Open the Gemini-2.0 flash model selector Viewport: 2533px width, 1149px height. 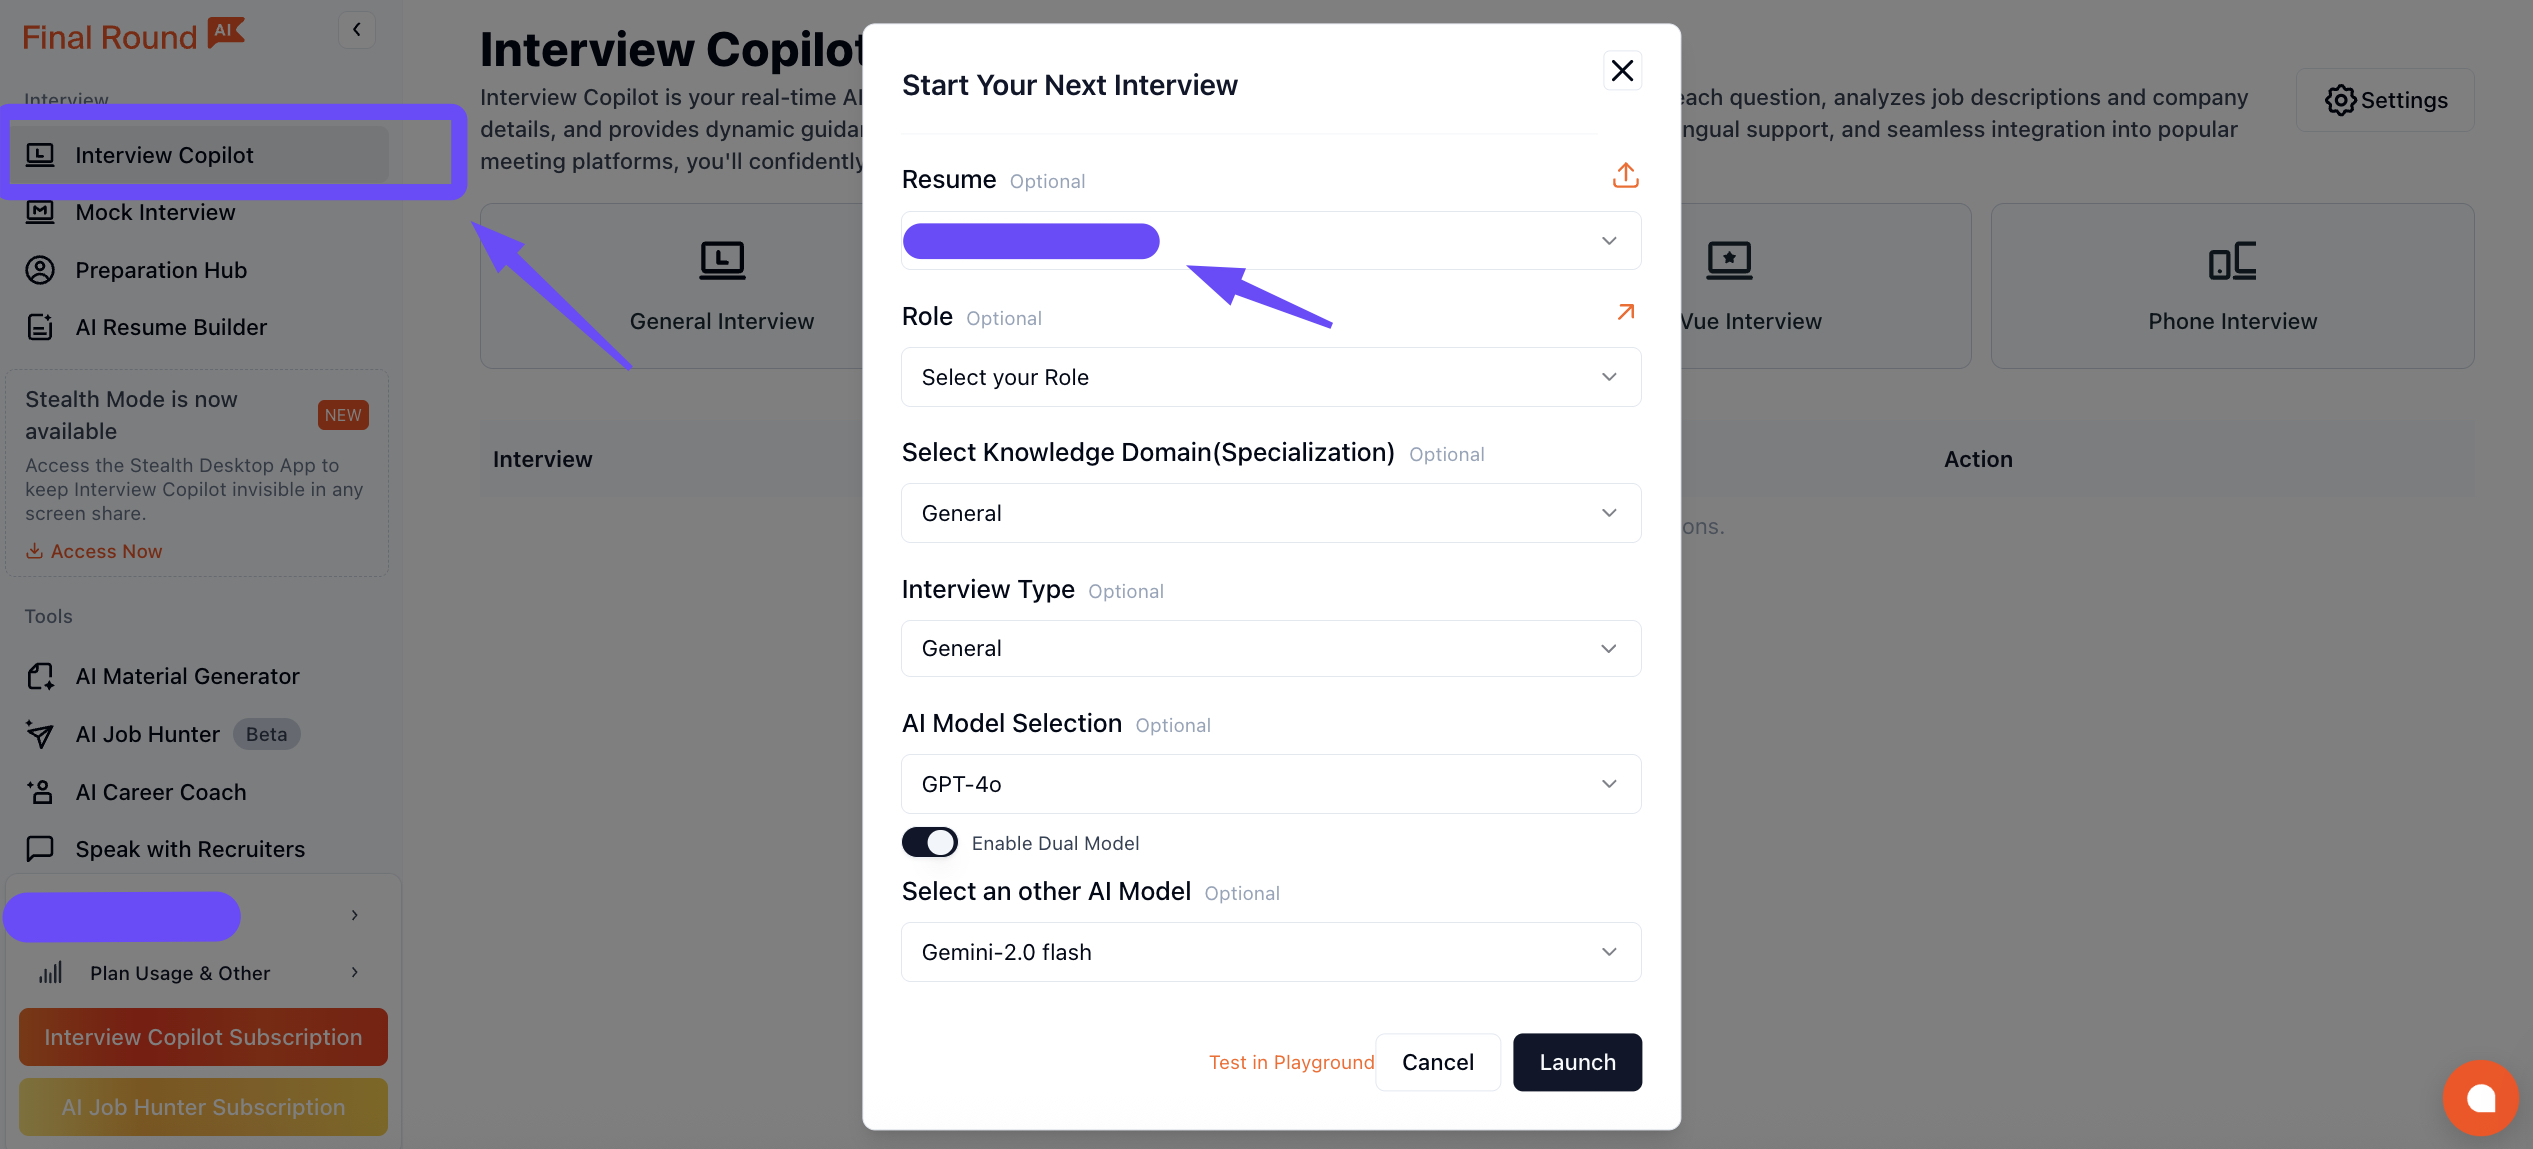point(1270,952)
